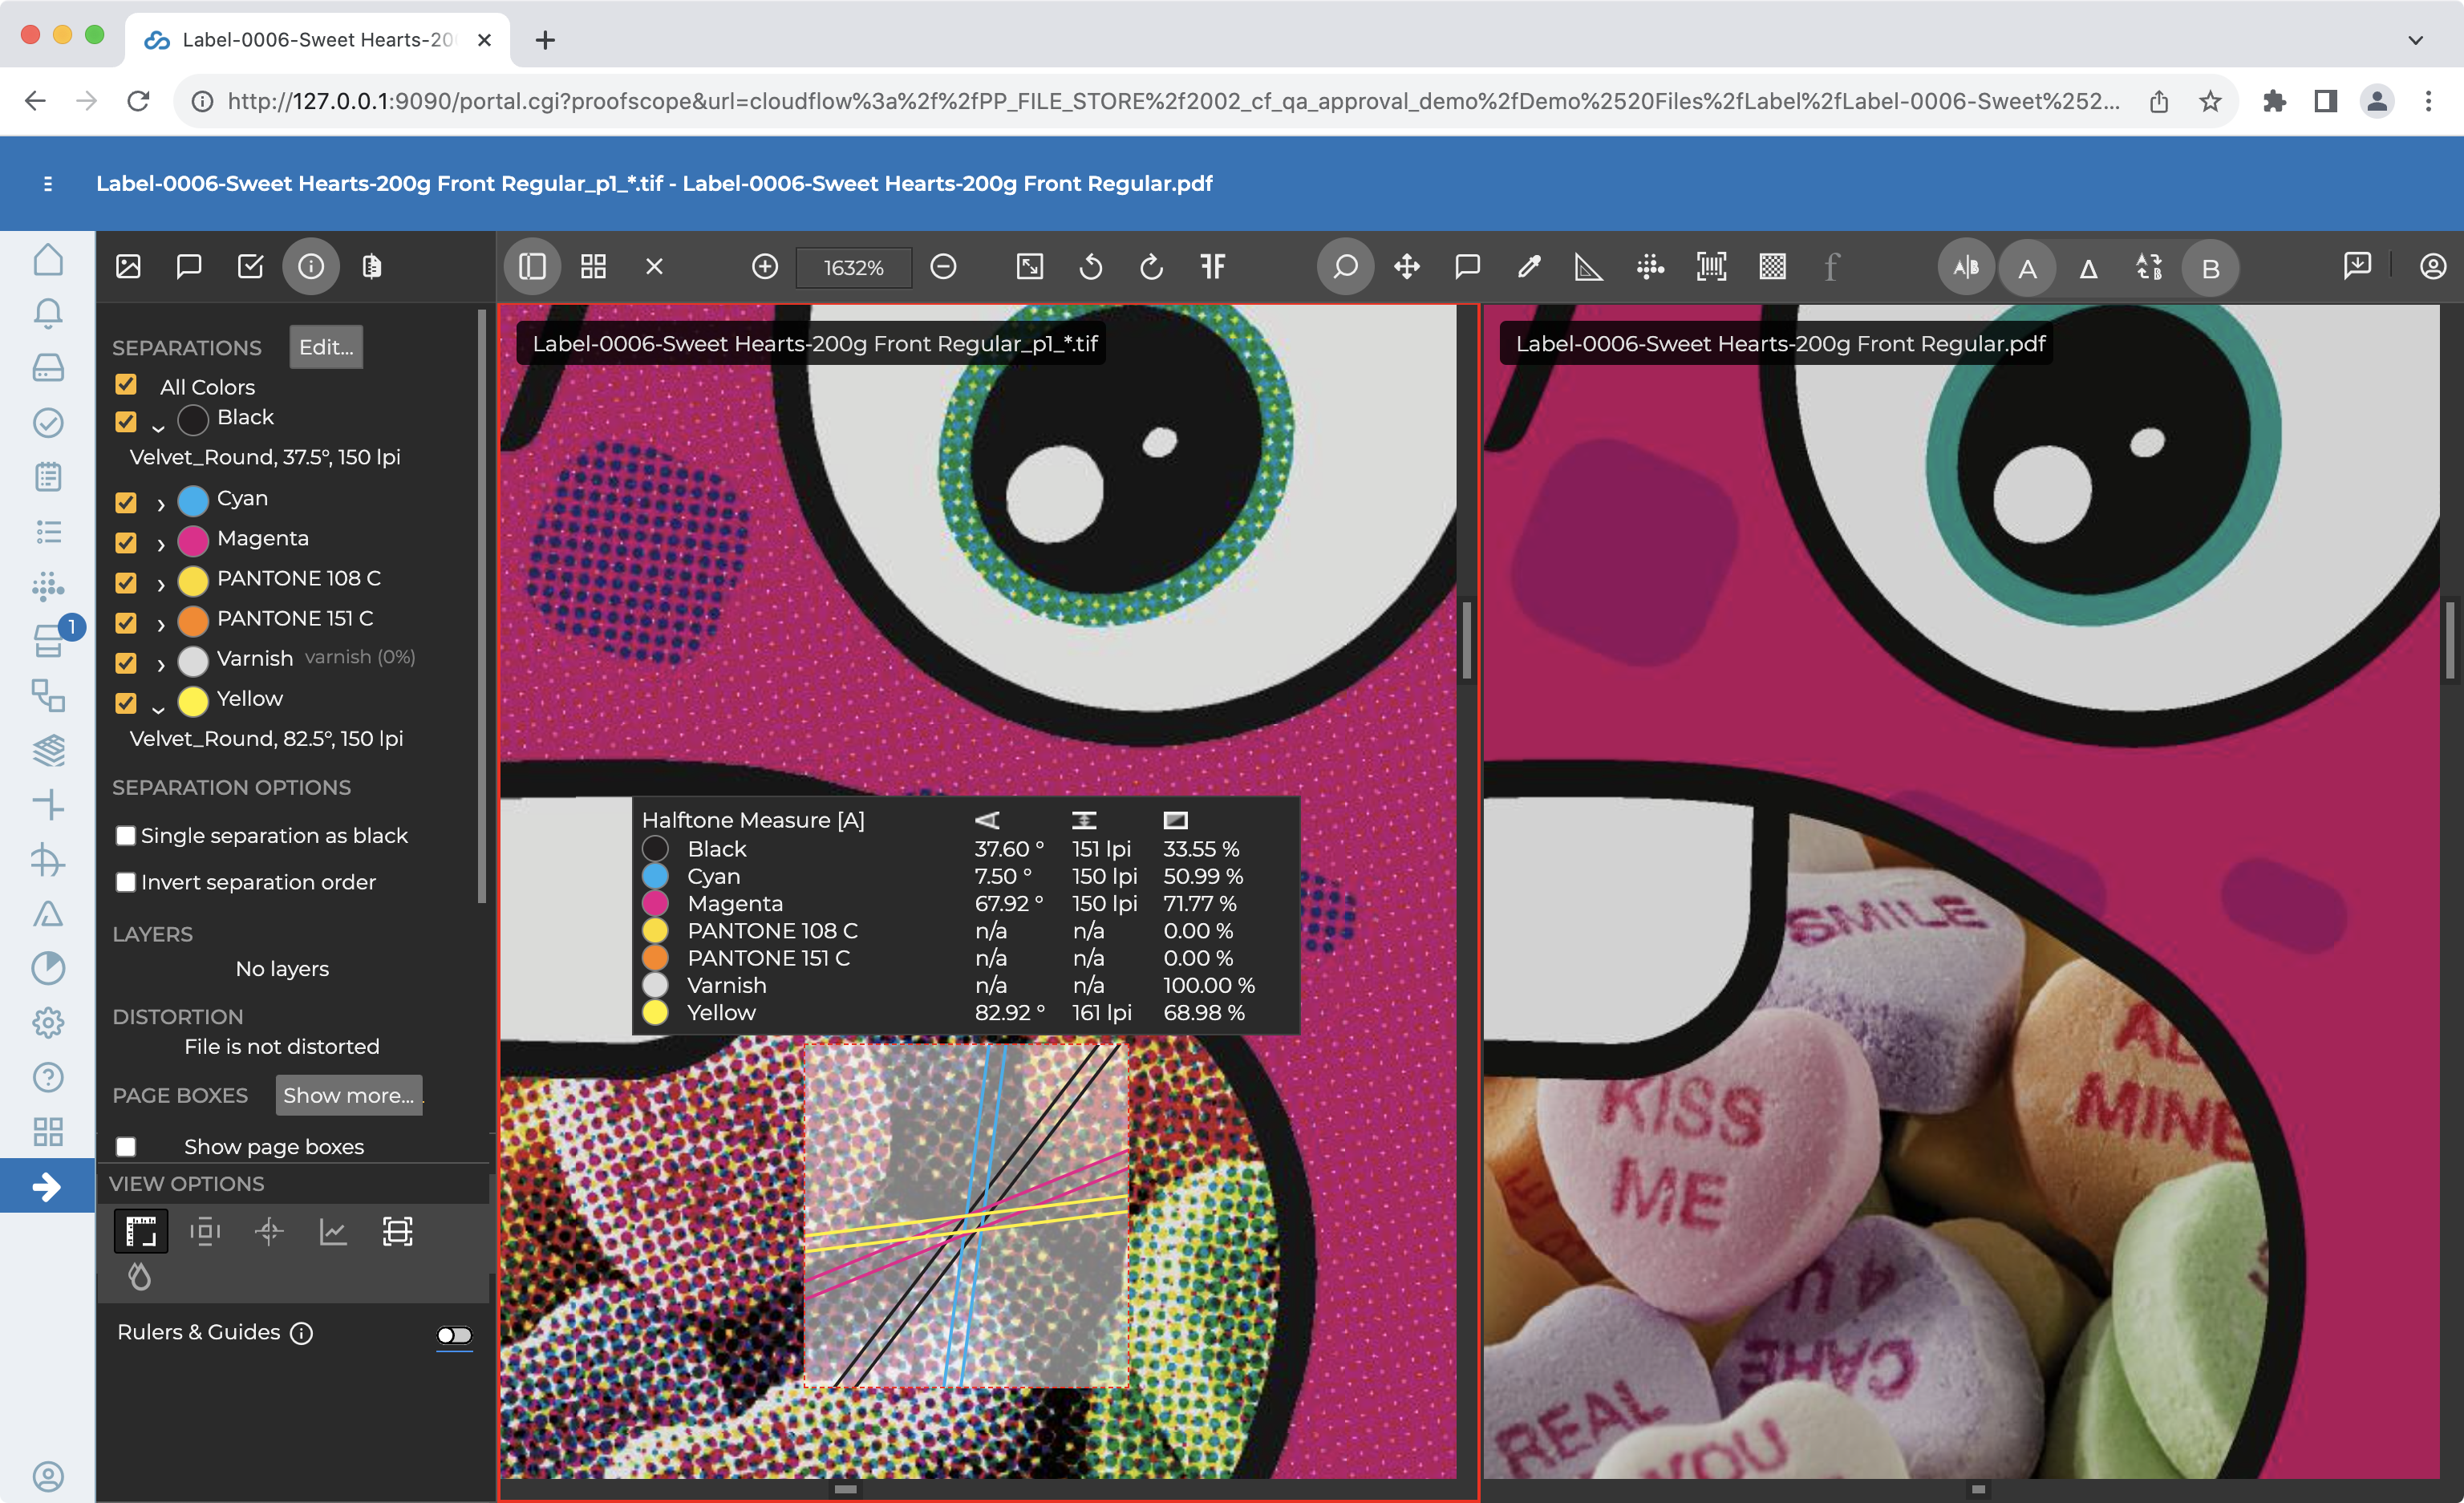Switch to the comments panel tab

point(189,267)
